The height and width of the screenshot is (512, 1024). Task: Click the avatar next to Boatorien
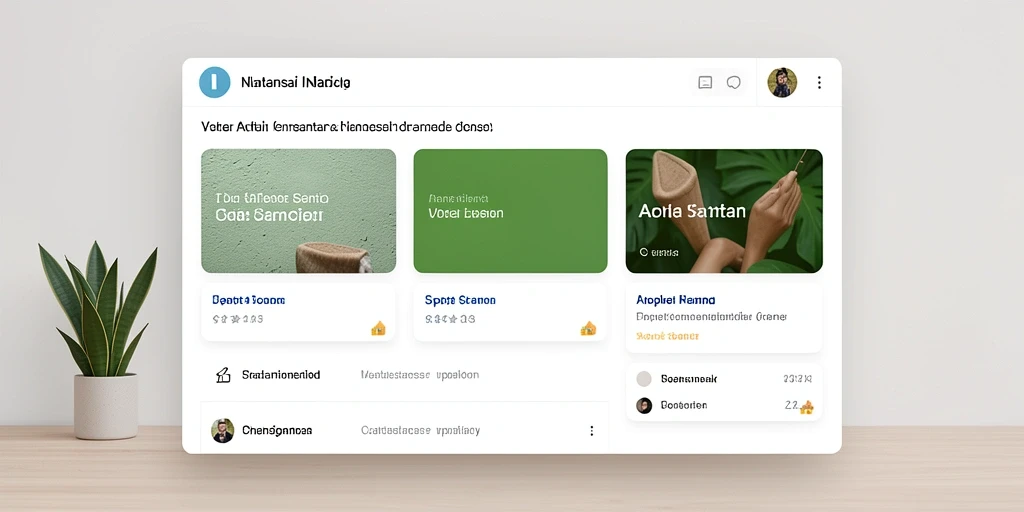[x=644, y=406]
